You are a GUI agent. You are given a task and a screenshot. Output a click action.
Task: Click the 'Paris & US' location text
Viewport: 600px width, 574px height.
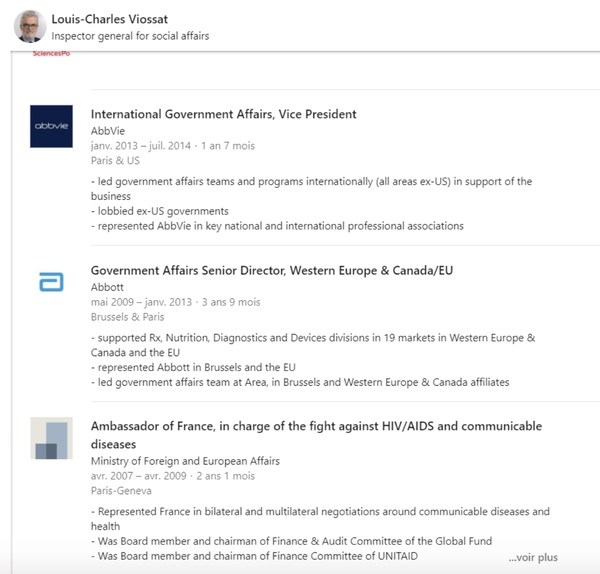point(115,161)
